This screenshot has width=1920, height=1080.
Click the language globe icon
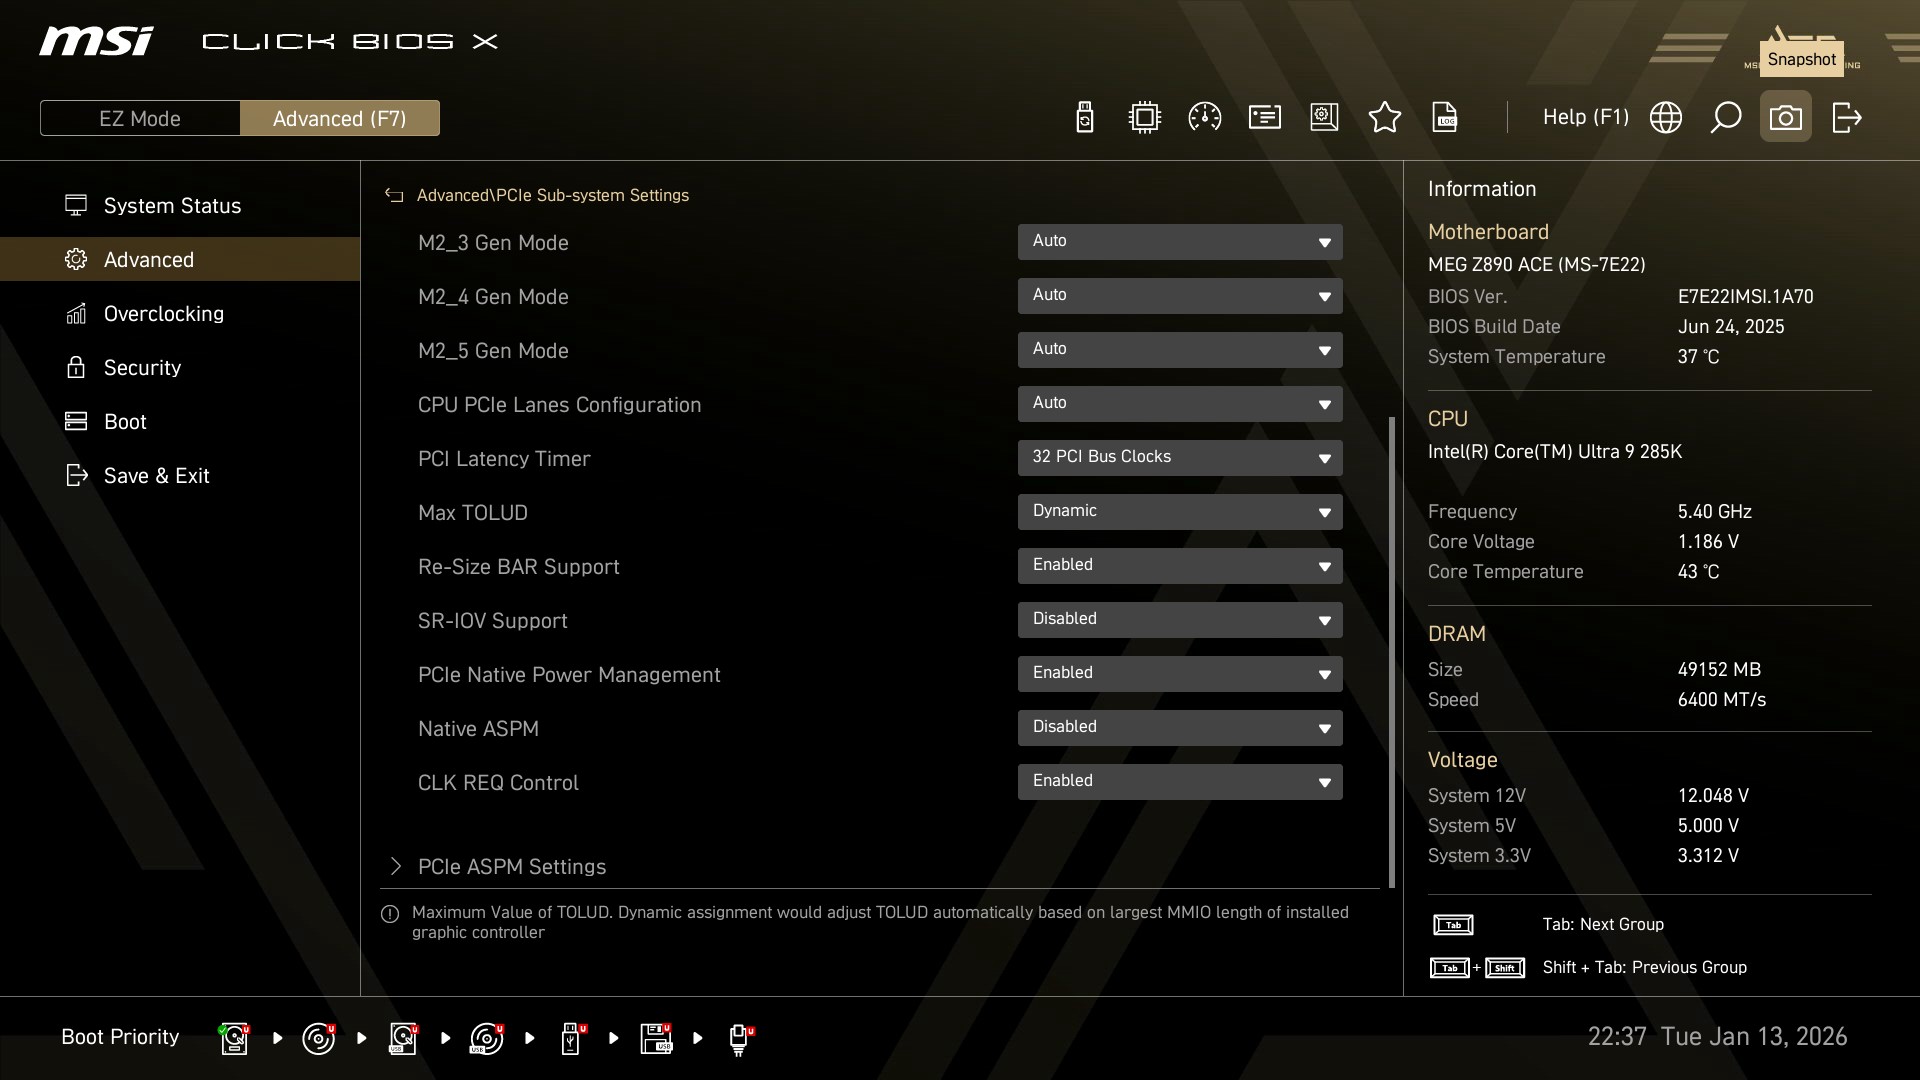[1665, 118]
